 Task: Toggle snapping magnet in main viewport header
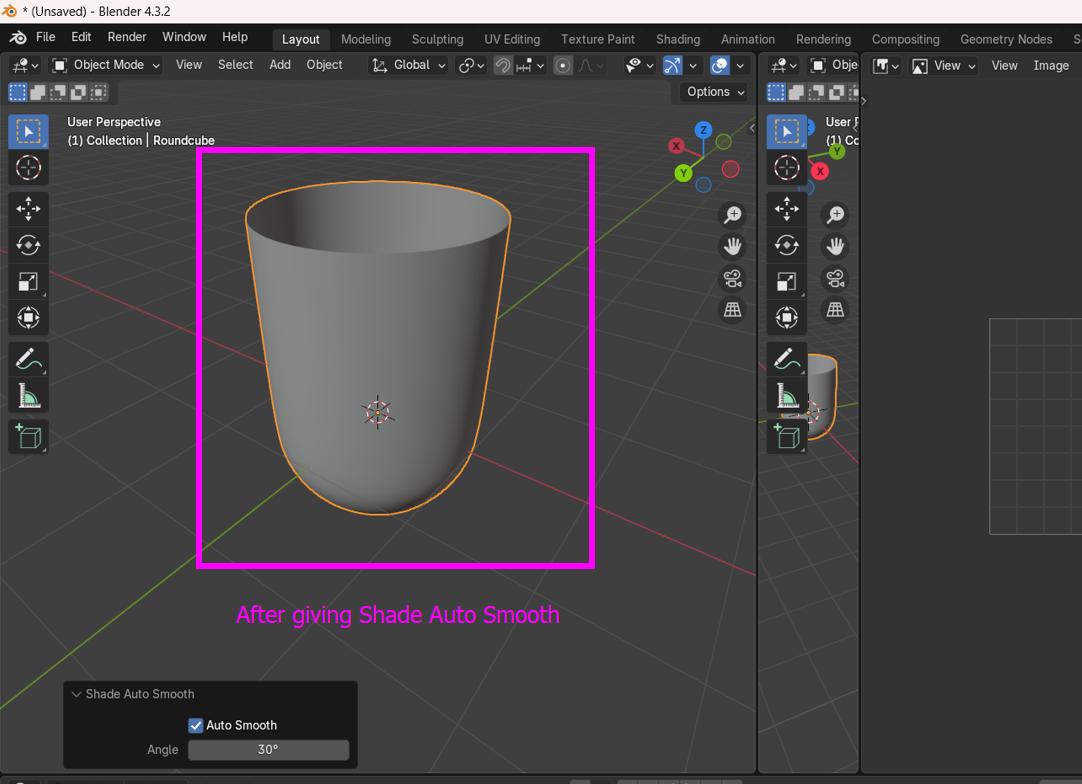coord(503,66)
